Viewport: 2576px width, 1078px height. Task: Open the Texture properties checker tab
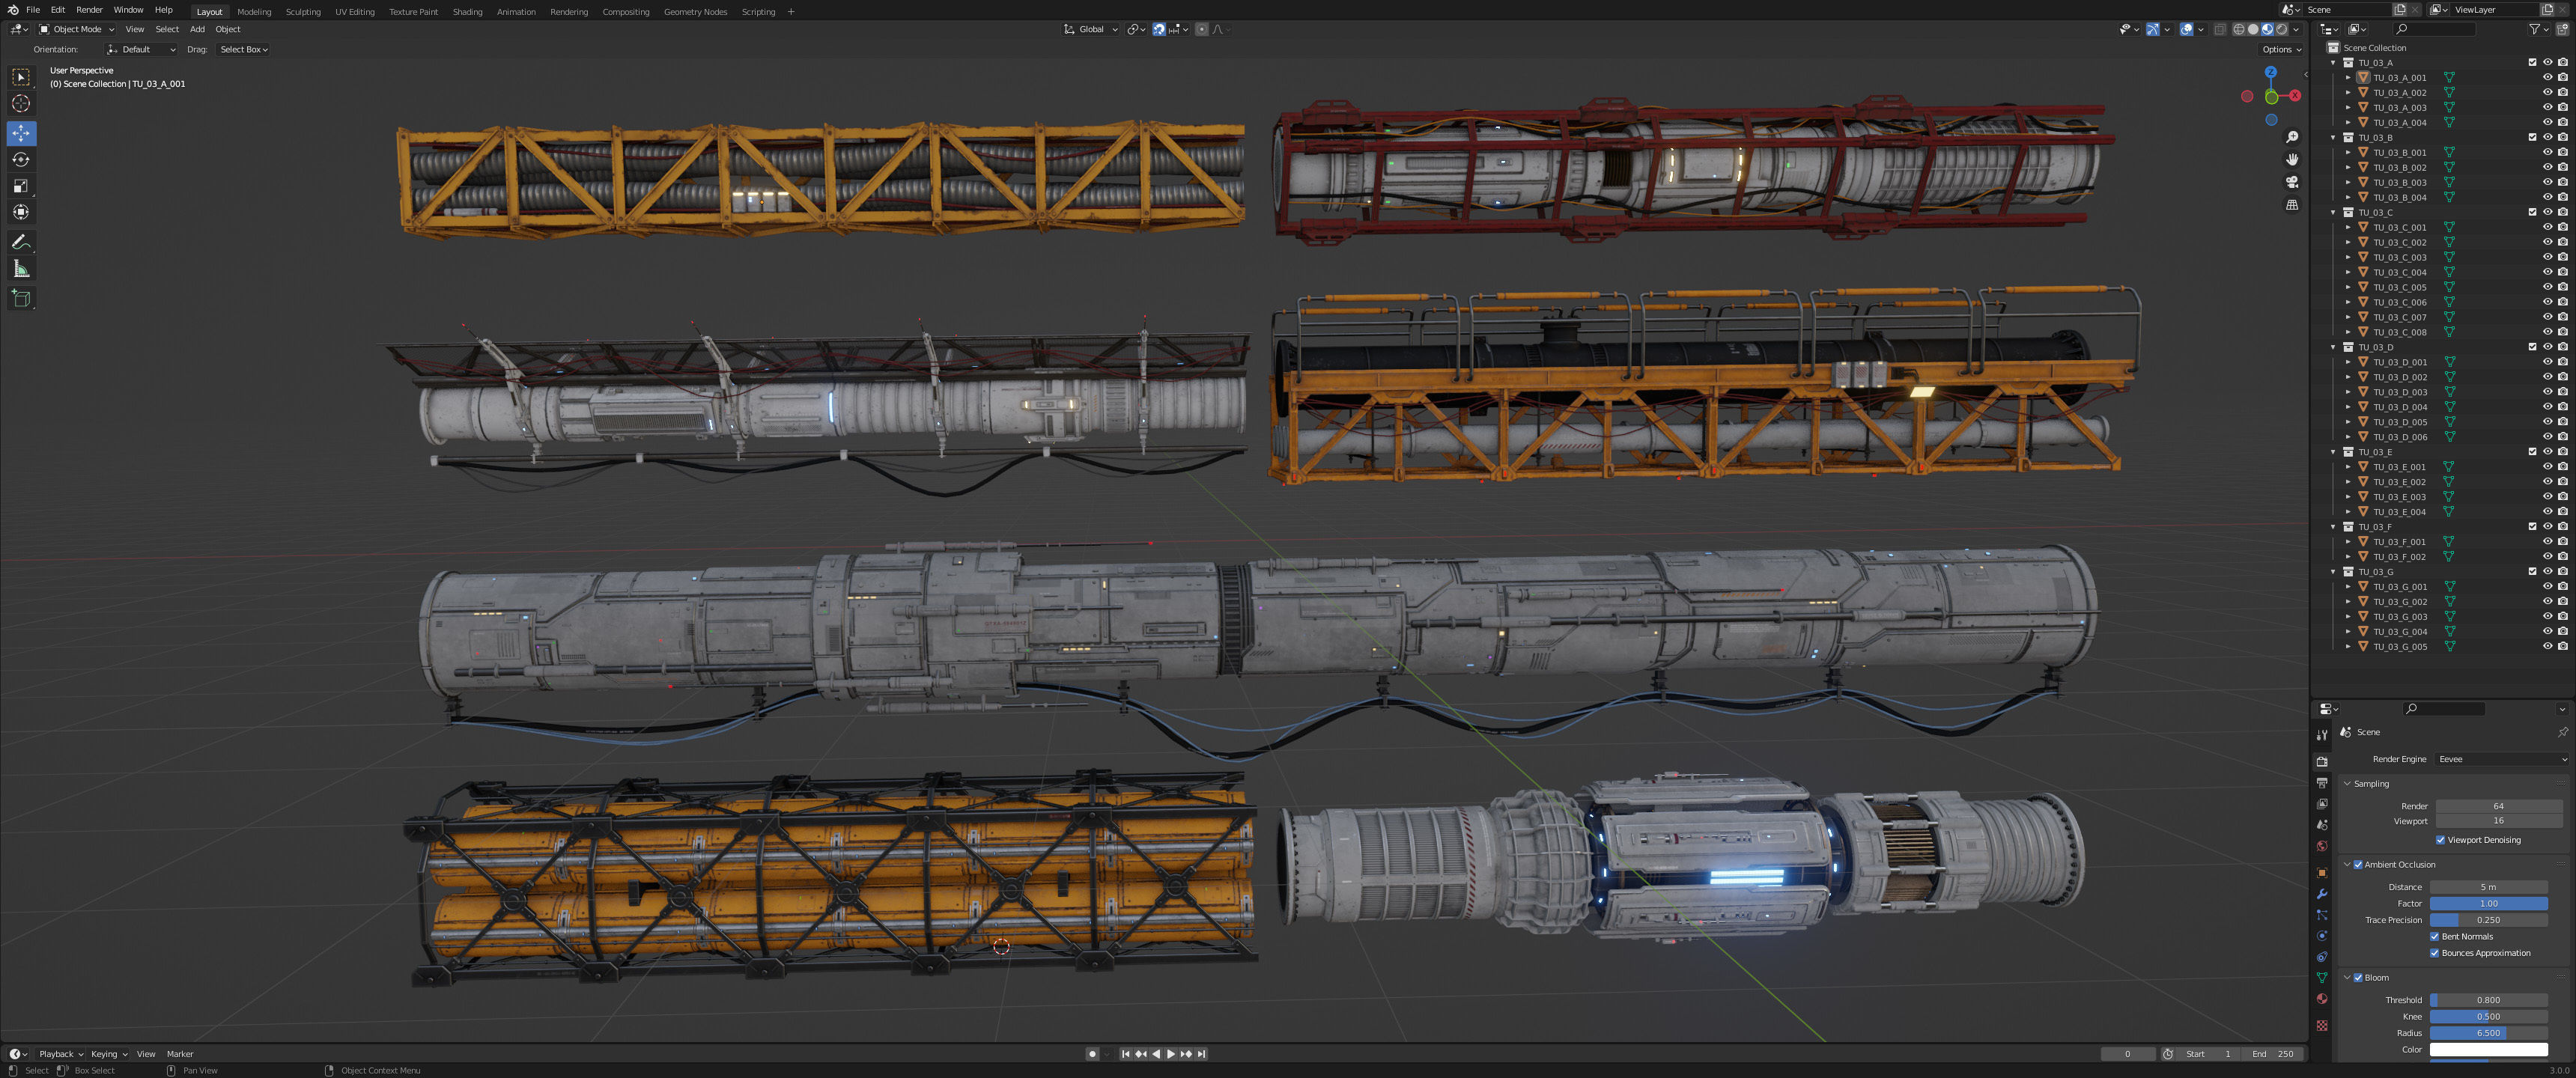click(2322, 1026)
